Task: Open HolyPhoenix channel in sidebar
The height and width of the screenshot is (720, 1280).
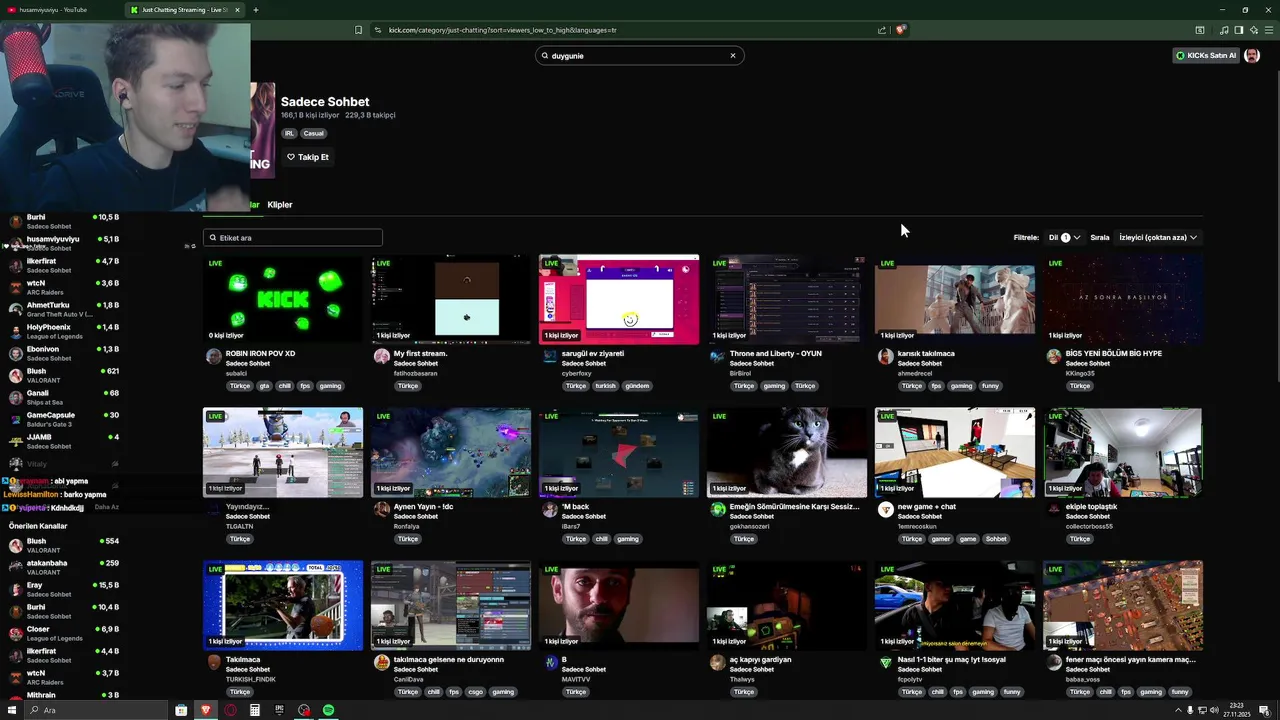Action: coord(64,331)
